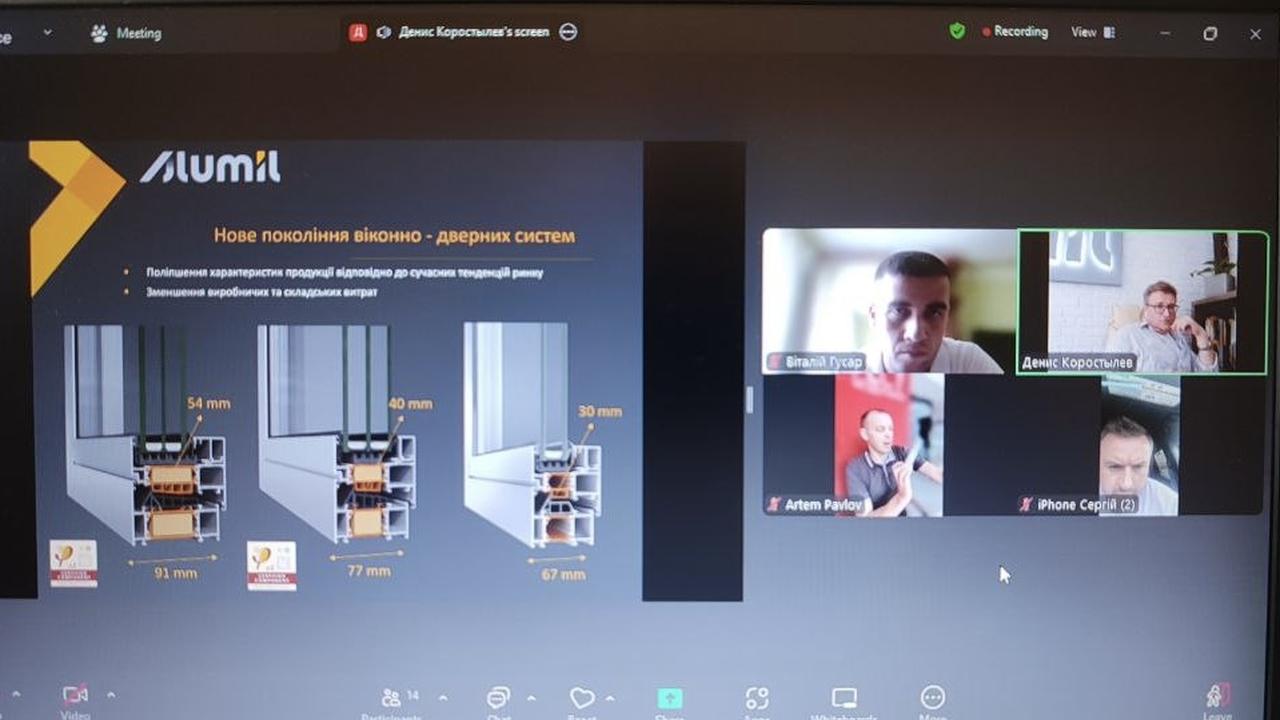Image resolution: width=1280 pixels, height=720 pixels.
Task: Open the View layout menu
Action: click(1092, 32)
